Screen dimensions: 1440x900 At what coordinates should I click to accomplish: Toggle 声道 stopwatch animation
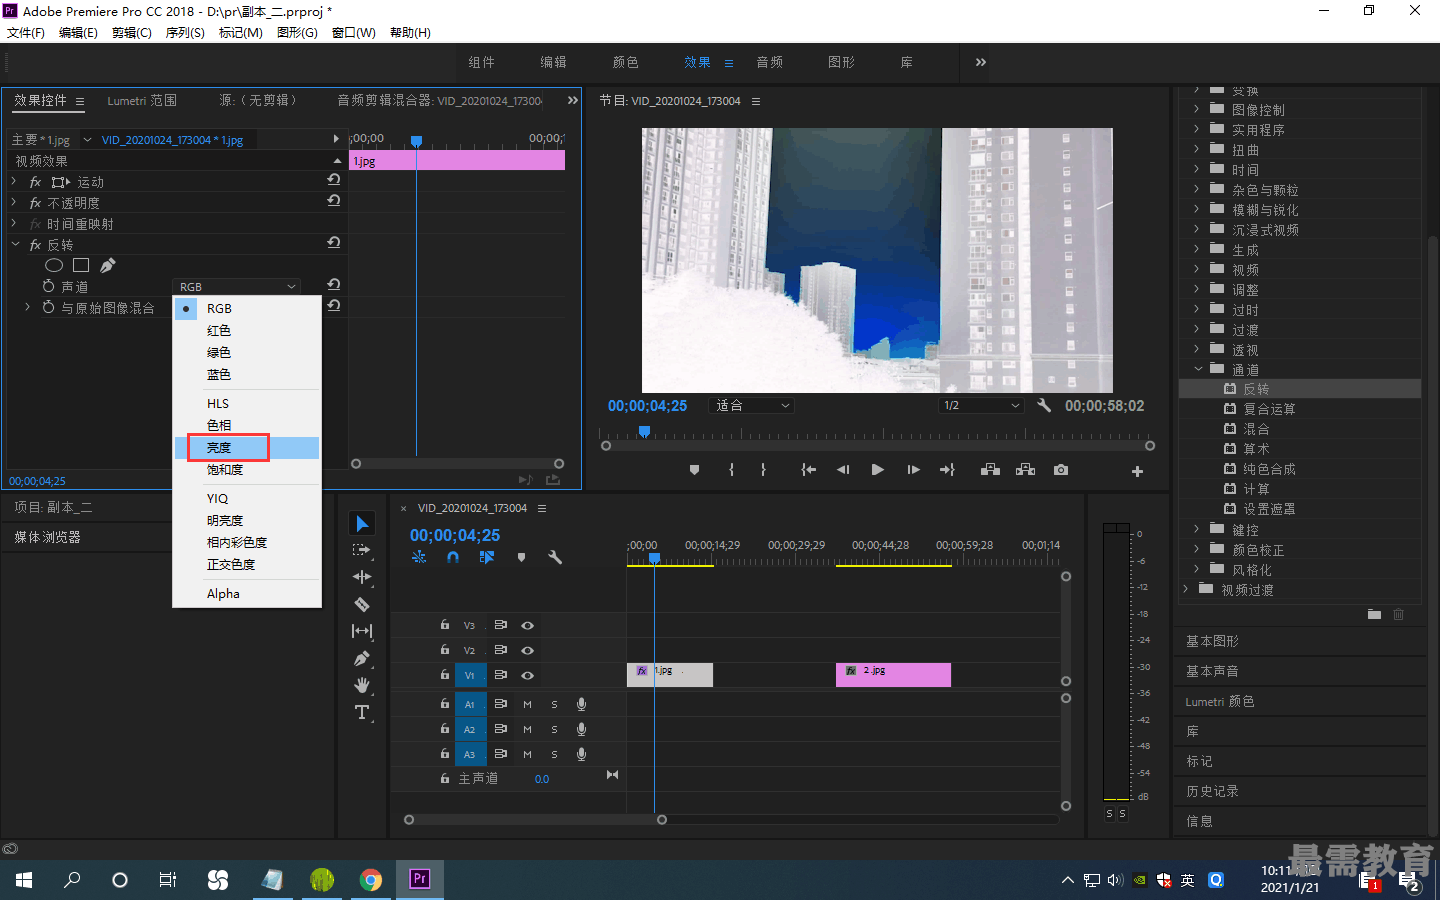(x=48, y=286)
